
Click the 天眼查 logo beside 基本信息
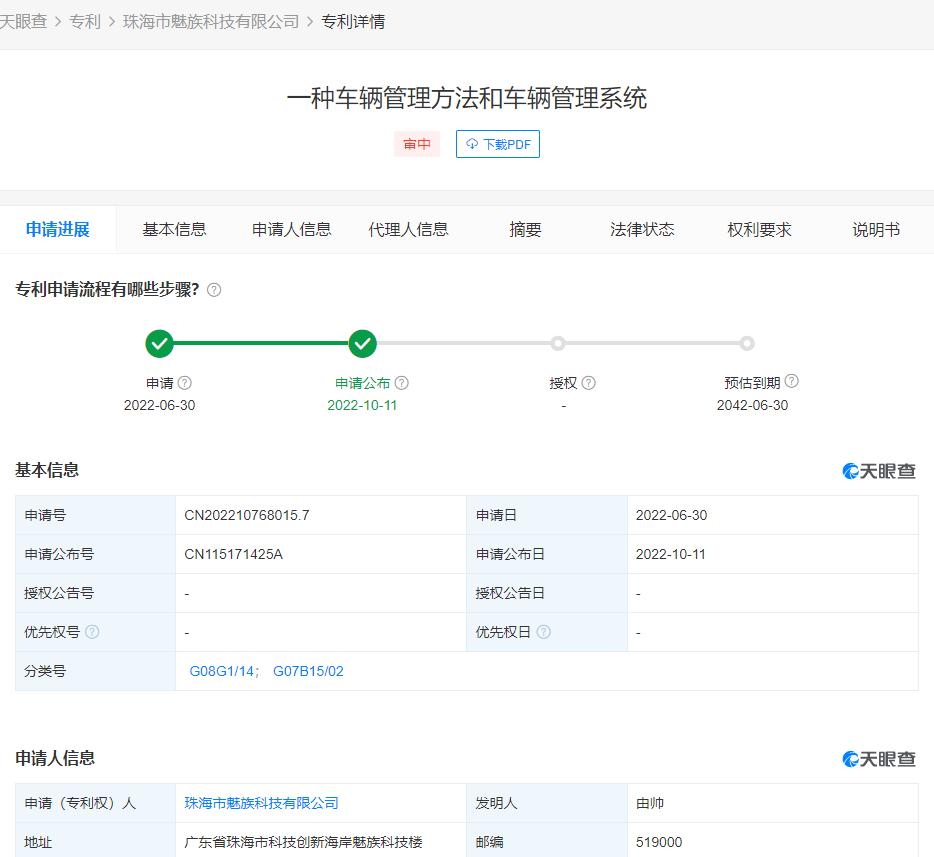tap(880, 471)
